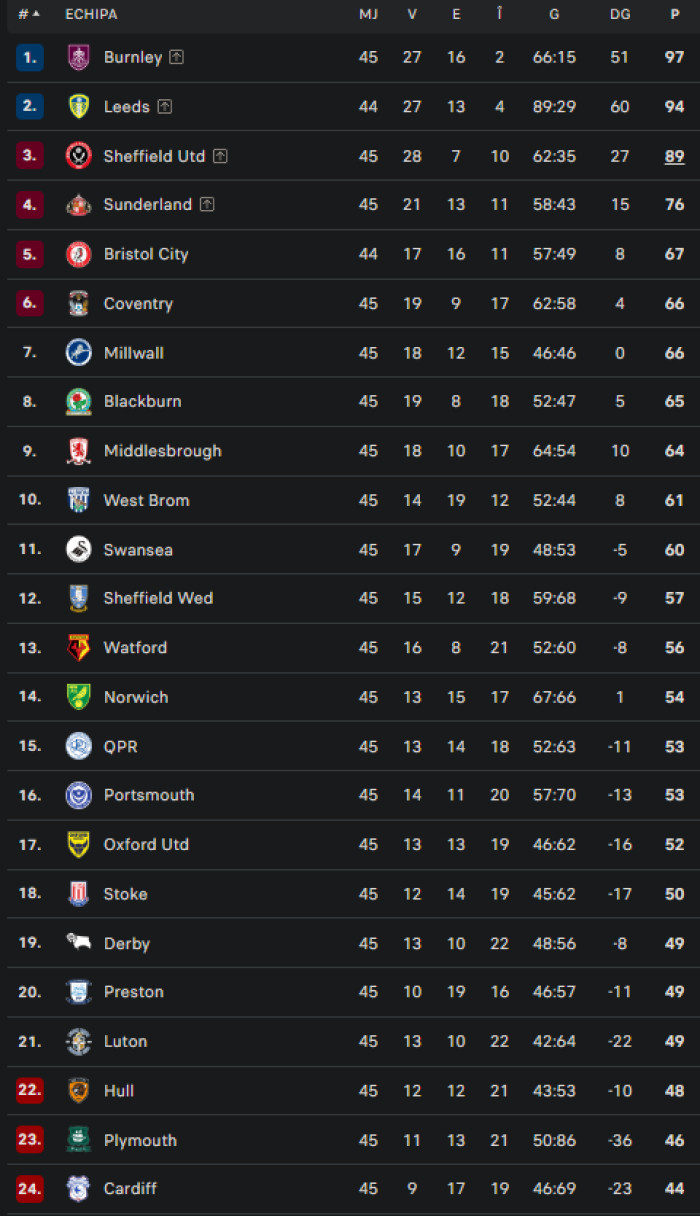Click the Watford club crest
The width and height of the screenshot is (700, 1216).
pyautogui.click(x=78, y=647)
